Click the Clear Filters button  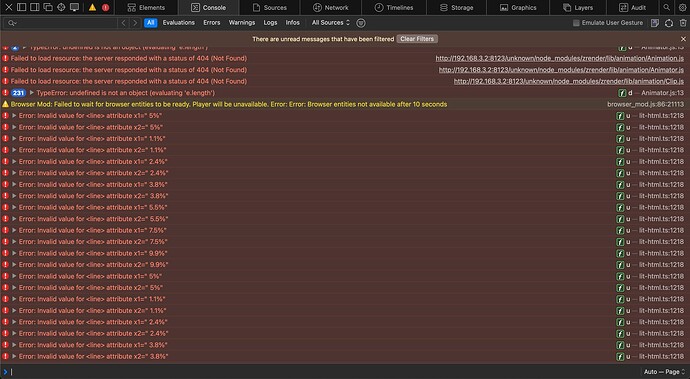point(417,39)
